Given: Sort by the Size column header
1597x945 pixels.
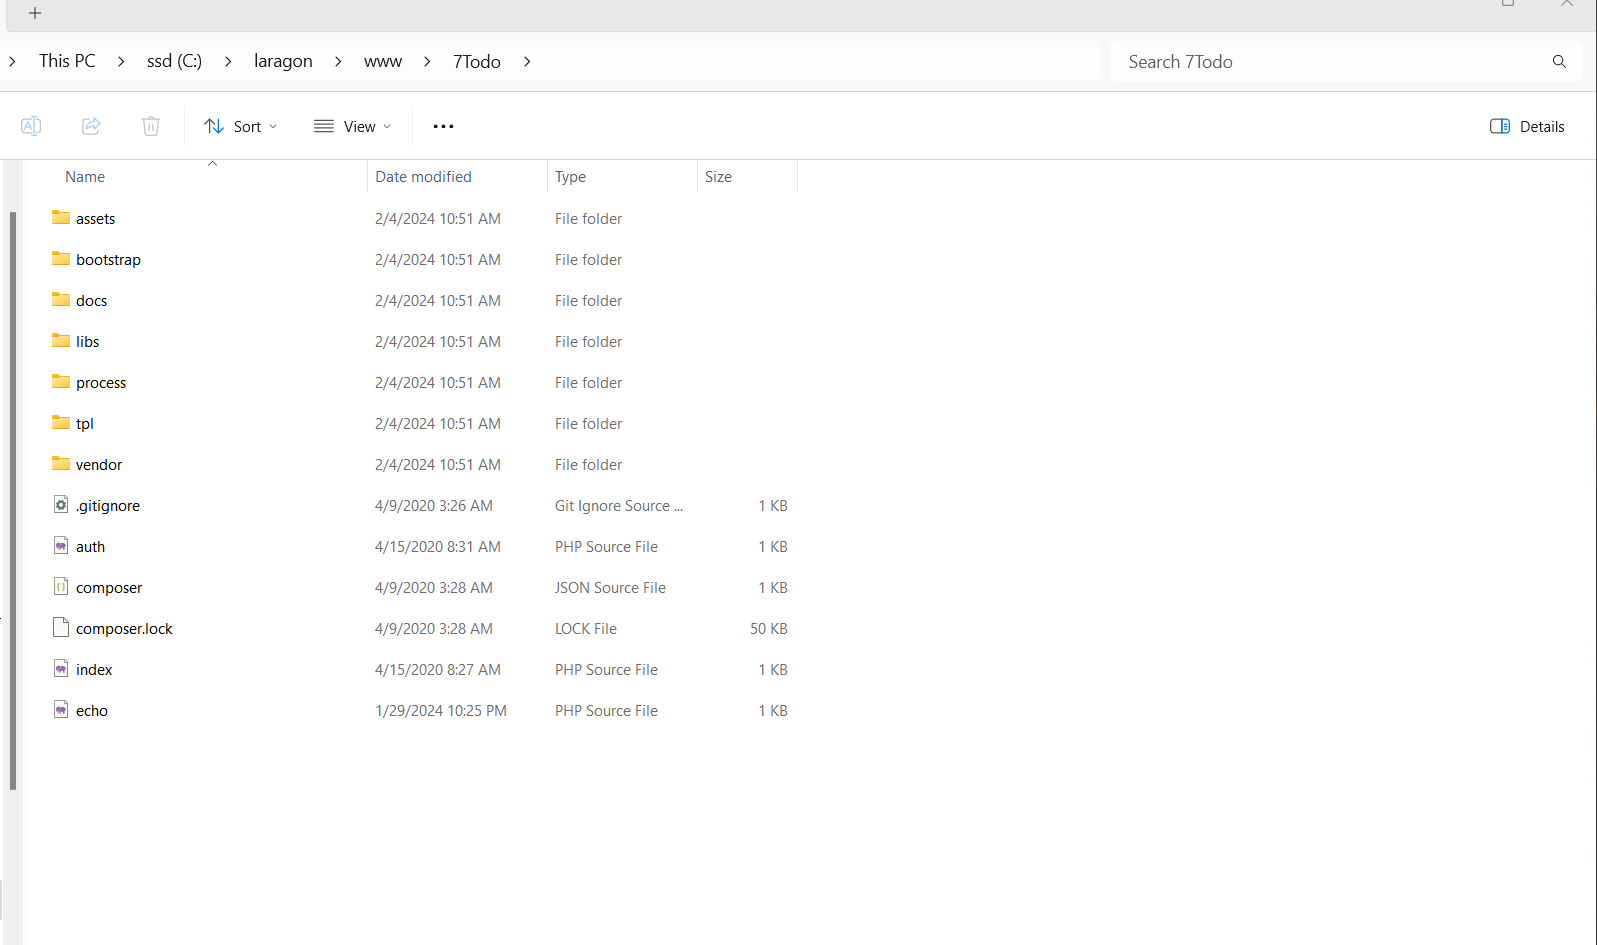Looking at the screenshot, I should click(x=718, y=177).
